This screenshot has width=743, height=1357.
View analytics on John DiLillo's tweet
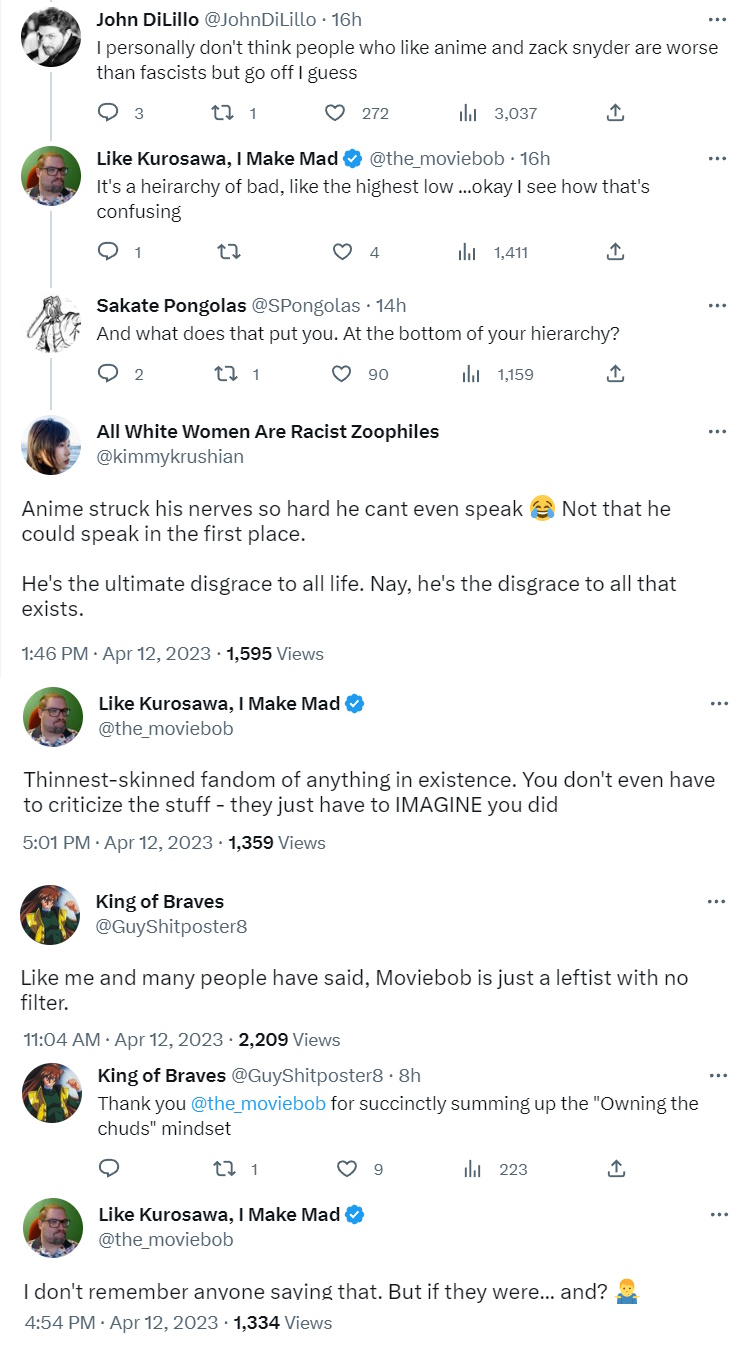[468, 113]
